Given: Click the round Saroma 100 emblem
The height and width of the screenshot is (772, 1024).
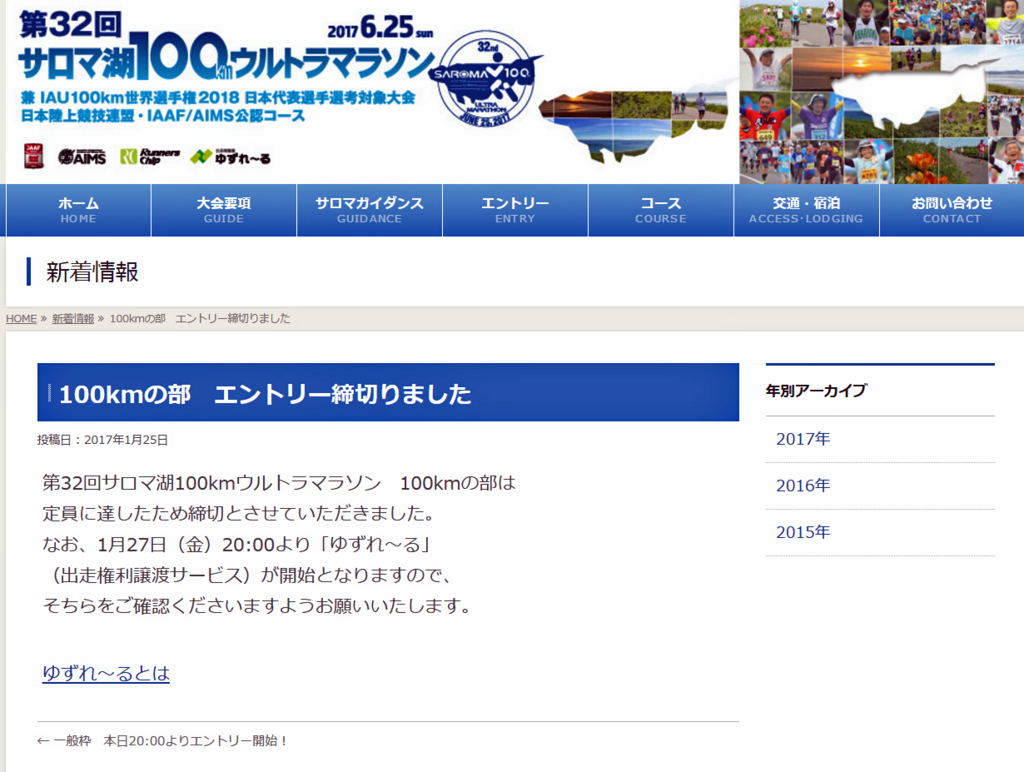Looking at the screenshot, I should 485,78.
